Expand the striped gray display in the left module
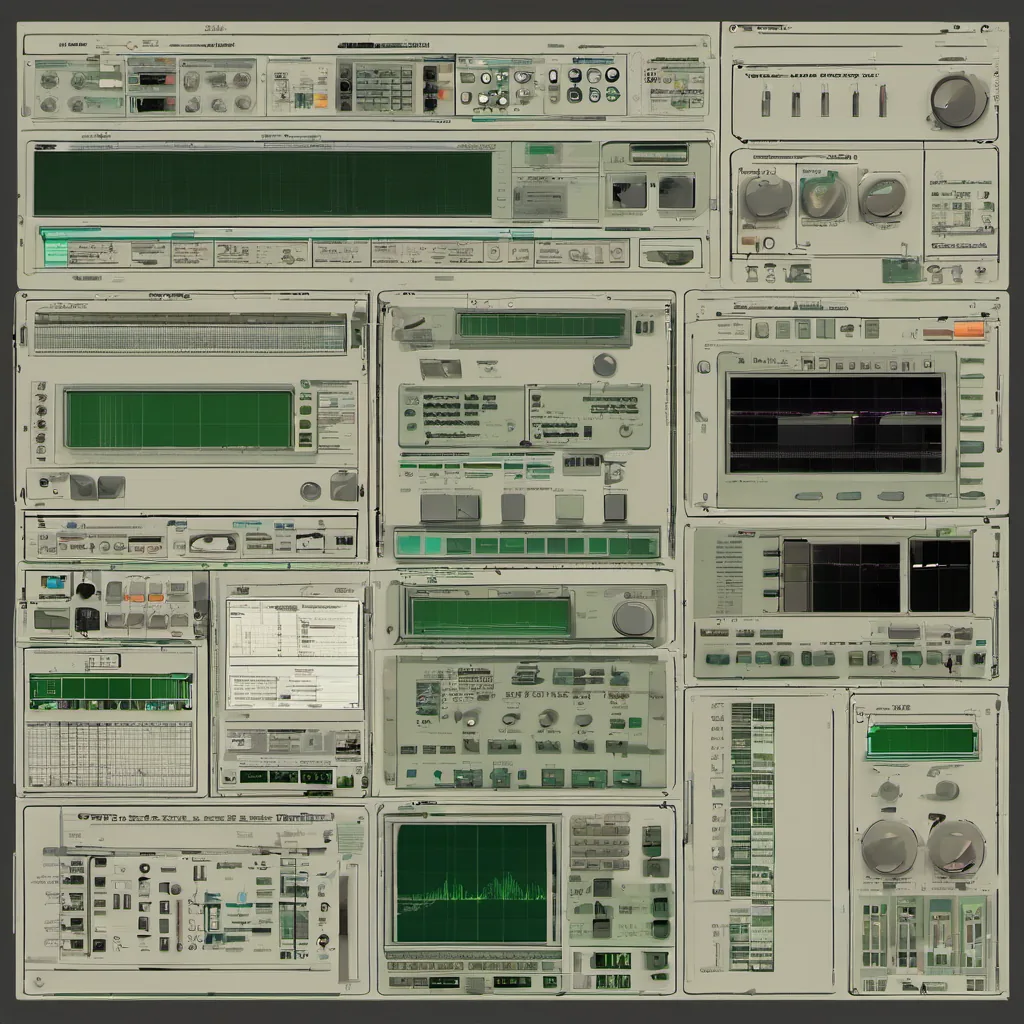 click(x=190, y=332)
